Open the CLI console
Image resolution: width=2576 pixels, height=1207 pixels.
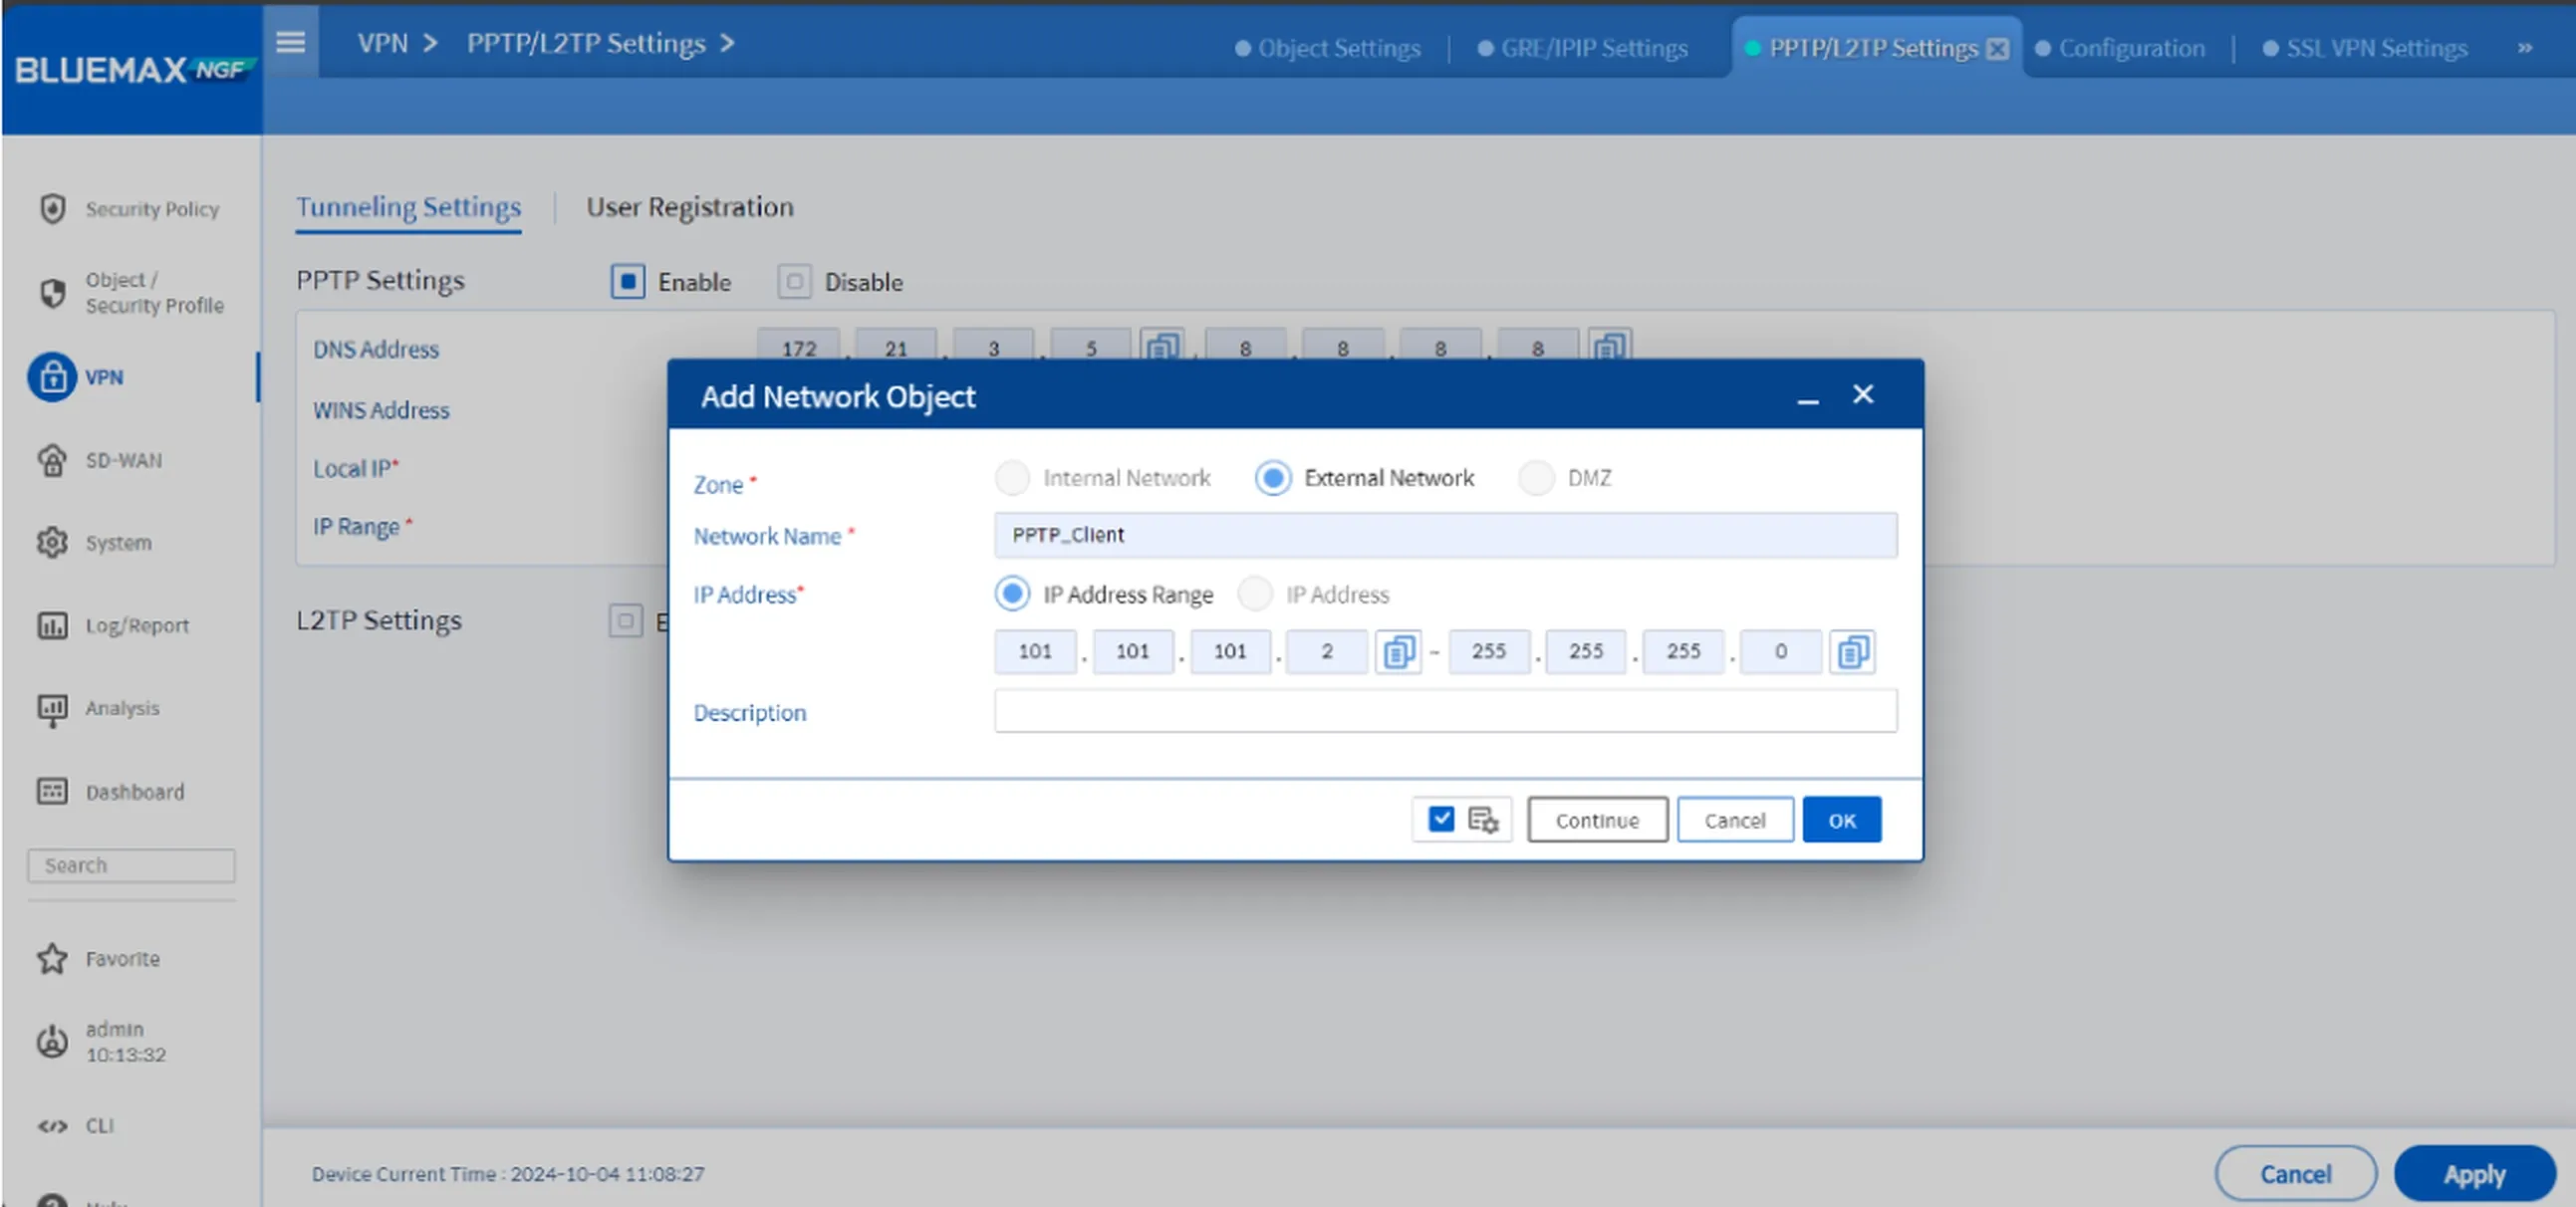pos(76,1126)
